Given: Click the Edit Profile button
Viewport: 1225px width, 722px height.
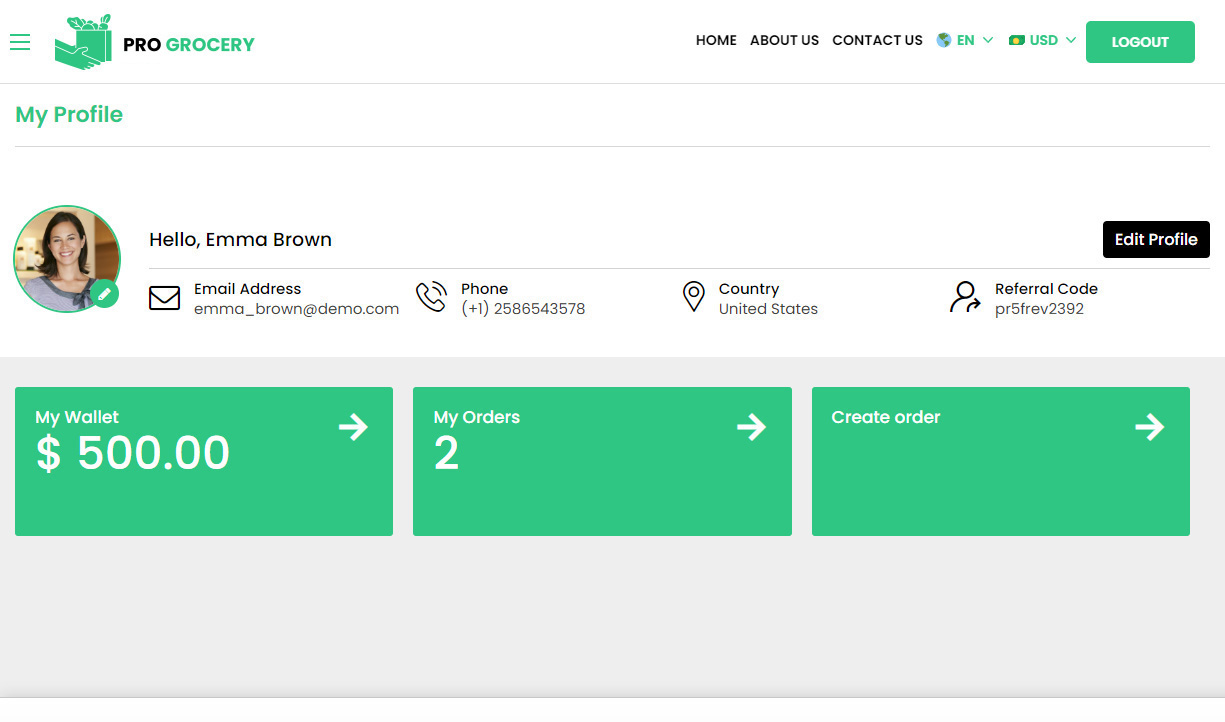Looking at the screenshot, I should tap(1156, 239).
